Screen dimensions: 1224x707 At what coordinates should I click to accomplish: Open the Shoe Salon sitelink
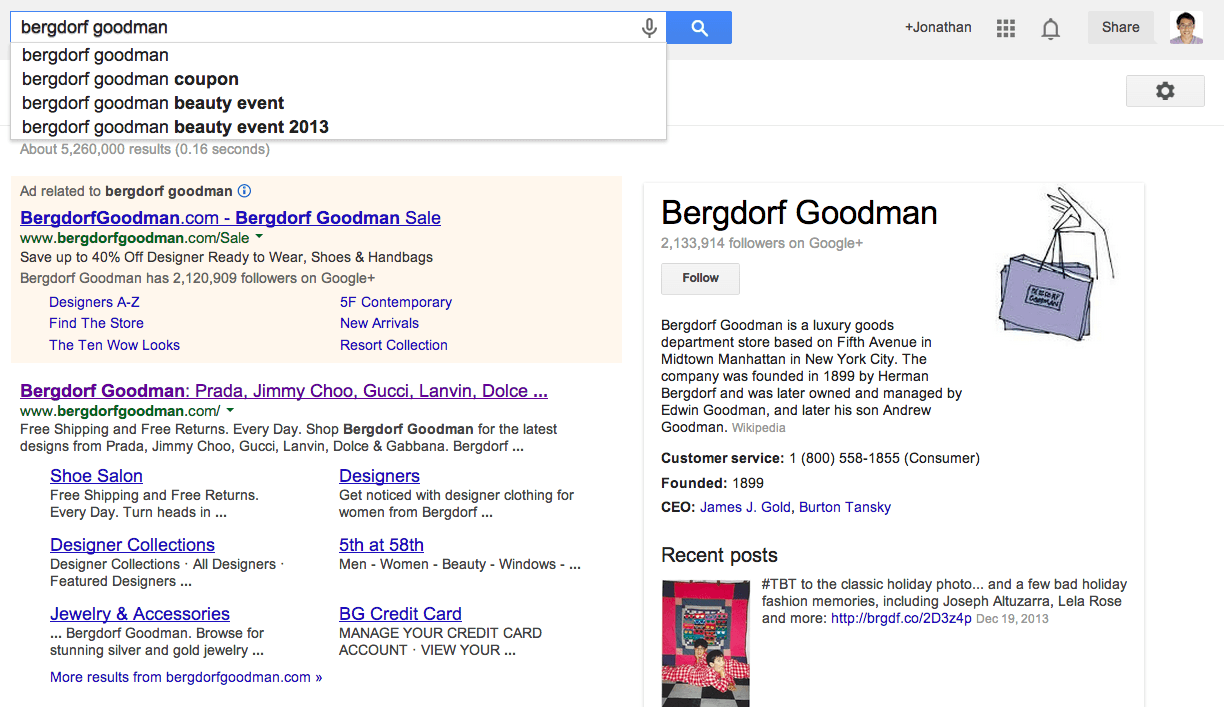[x=96, y=476]
